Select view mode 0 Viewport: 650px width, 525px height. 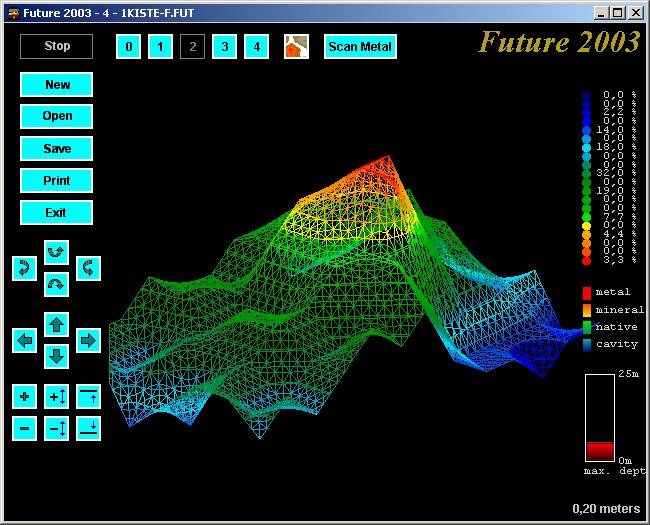click(129, 46)
